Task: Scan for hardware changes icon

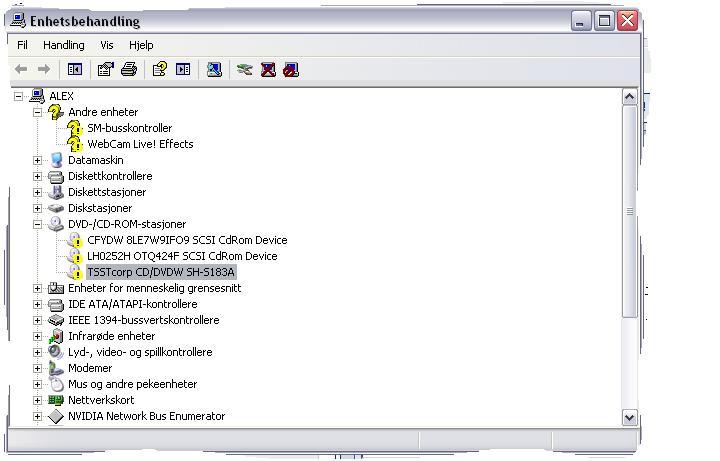Action: coord(214,69)
